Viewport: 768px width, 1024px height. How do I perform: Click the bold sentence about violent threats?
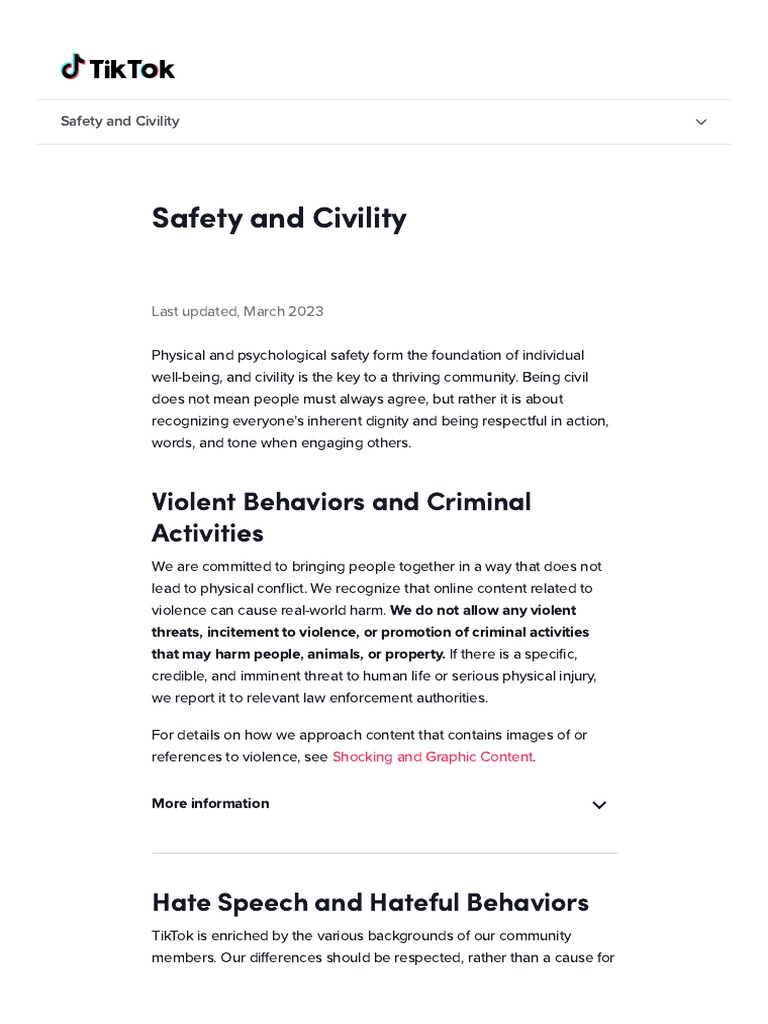pos(370,632)
